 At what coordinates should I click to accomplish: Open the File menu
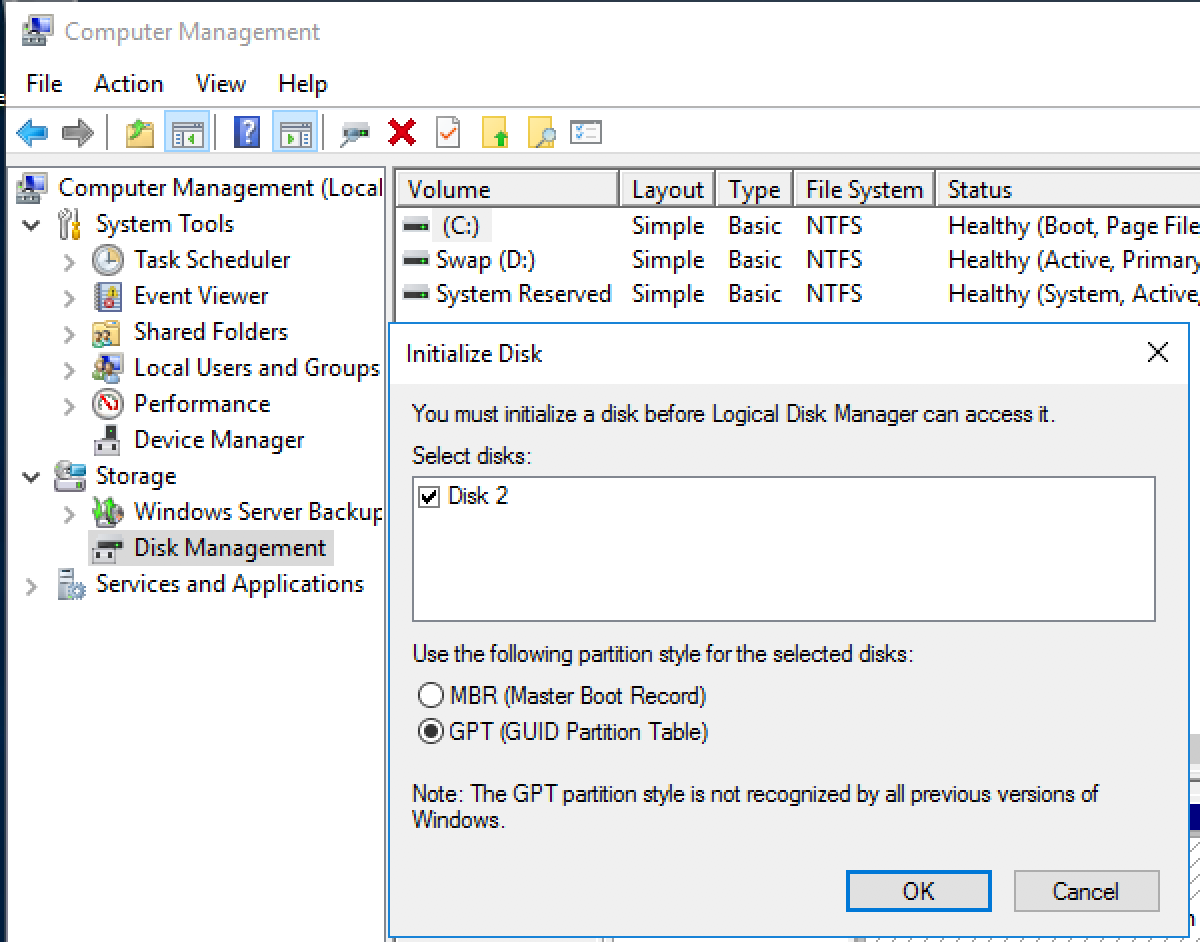[x=44, y=84]
